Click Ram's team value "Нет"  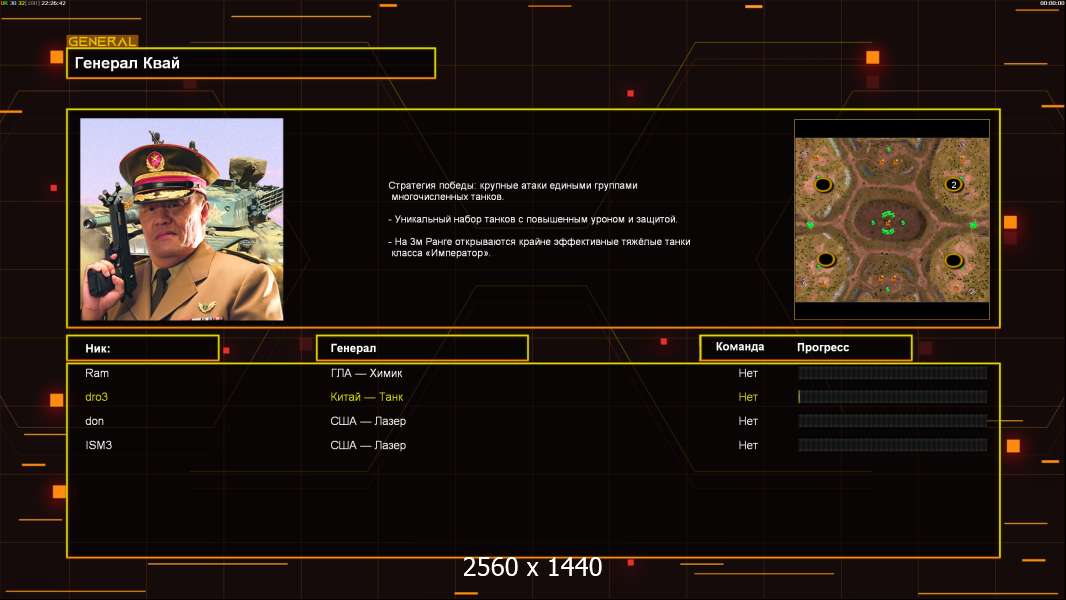[x=748, y=373]
